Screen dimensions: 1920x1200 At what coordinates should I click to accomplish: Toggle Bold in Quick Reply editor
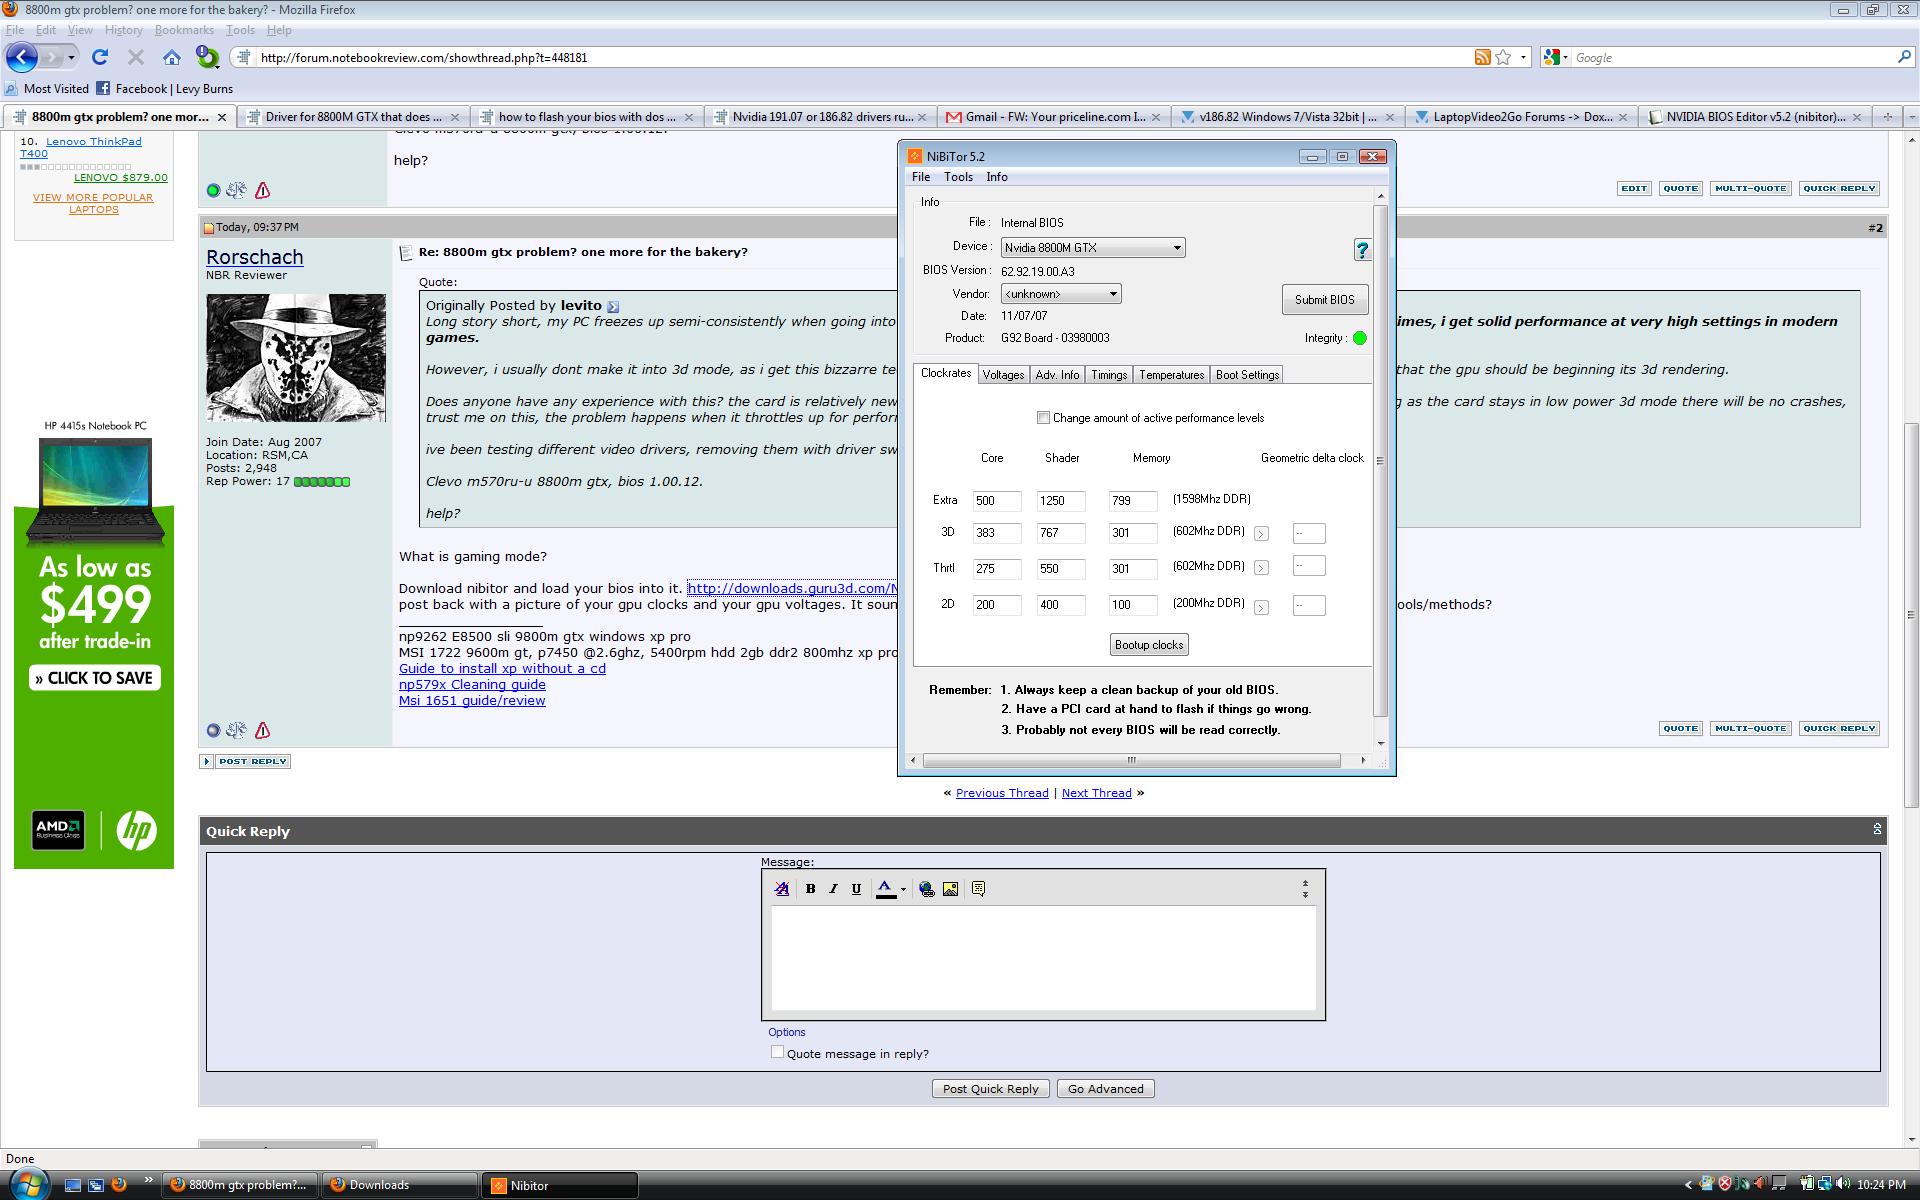810,888
